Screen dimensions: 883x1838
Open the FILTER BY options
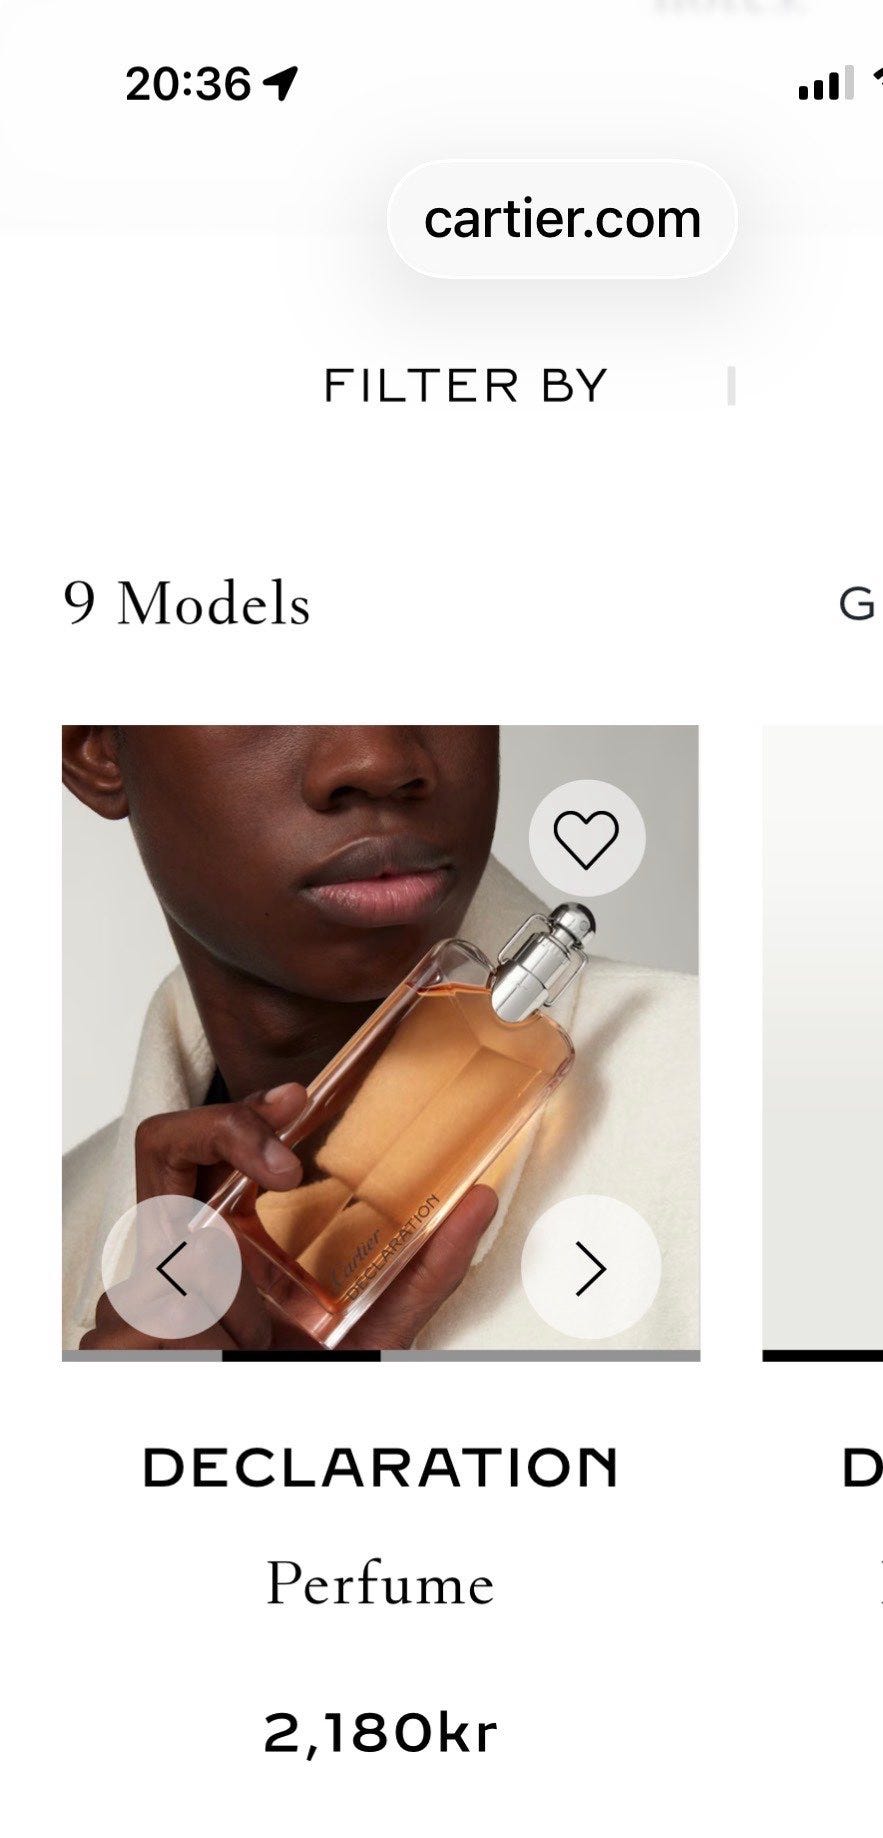466,386
